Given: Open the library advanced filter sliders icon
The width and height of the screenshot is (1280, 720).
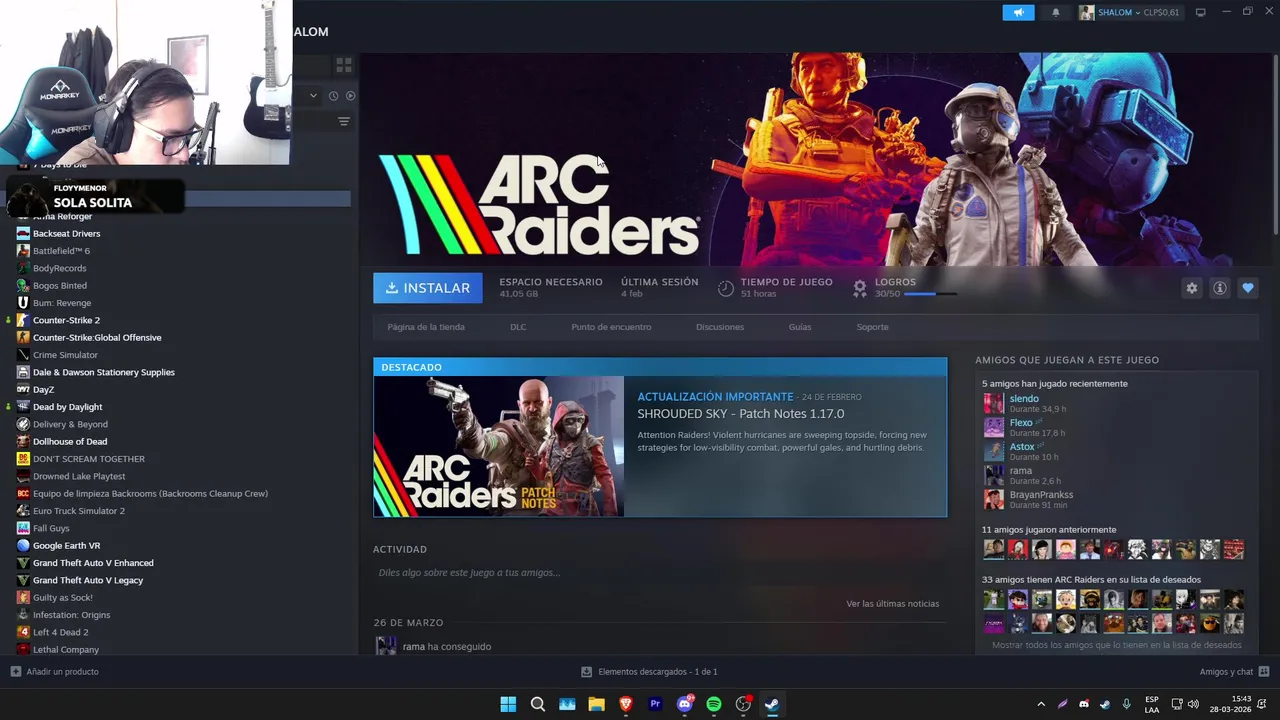Looking at the screenshot, I should point(344,122).
